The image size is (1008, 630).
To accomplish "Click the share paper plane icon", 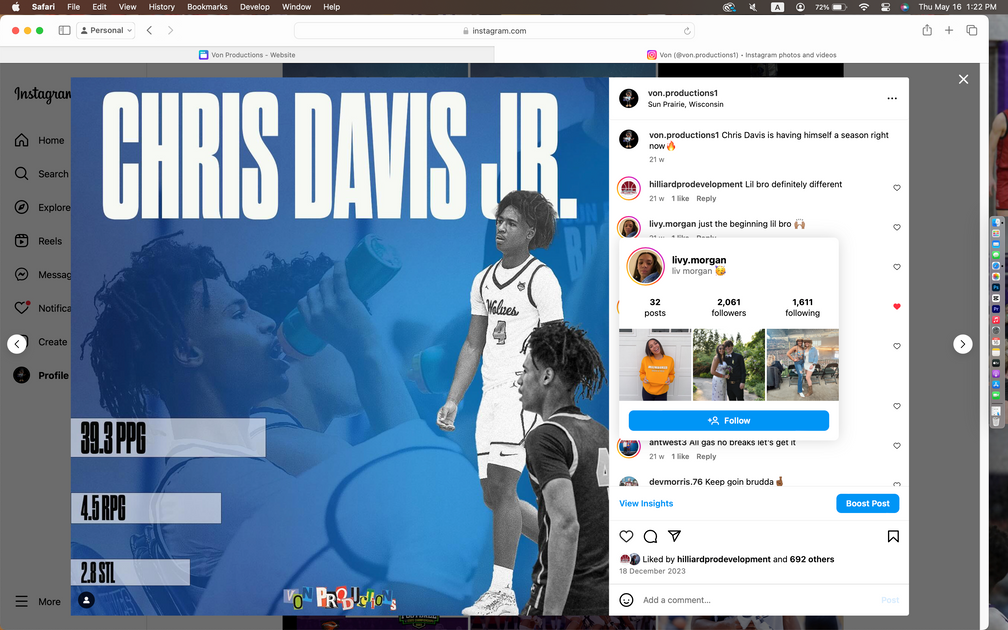I will click(674, 536).
